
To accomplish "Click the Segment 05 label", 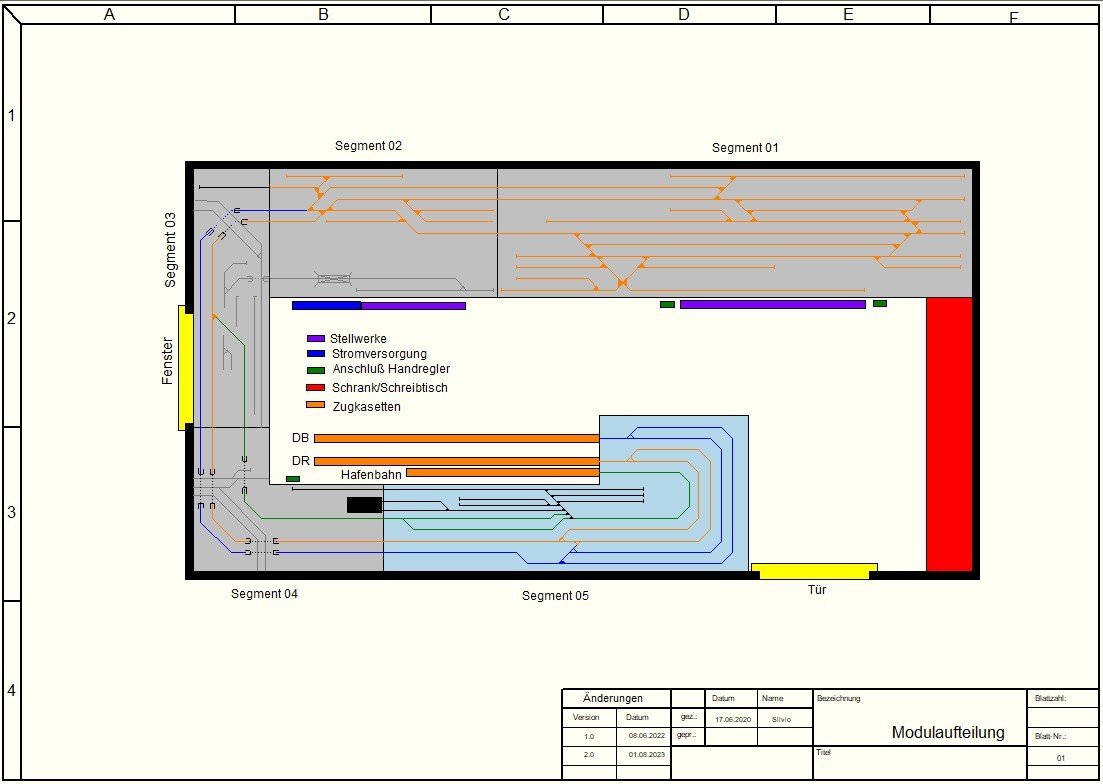I will pos(555,596).
